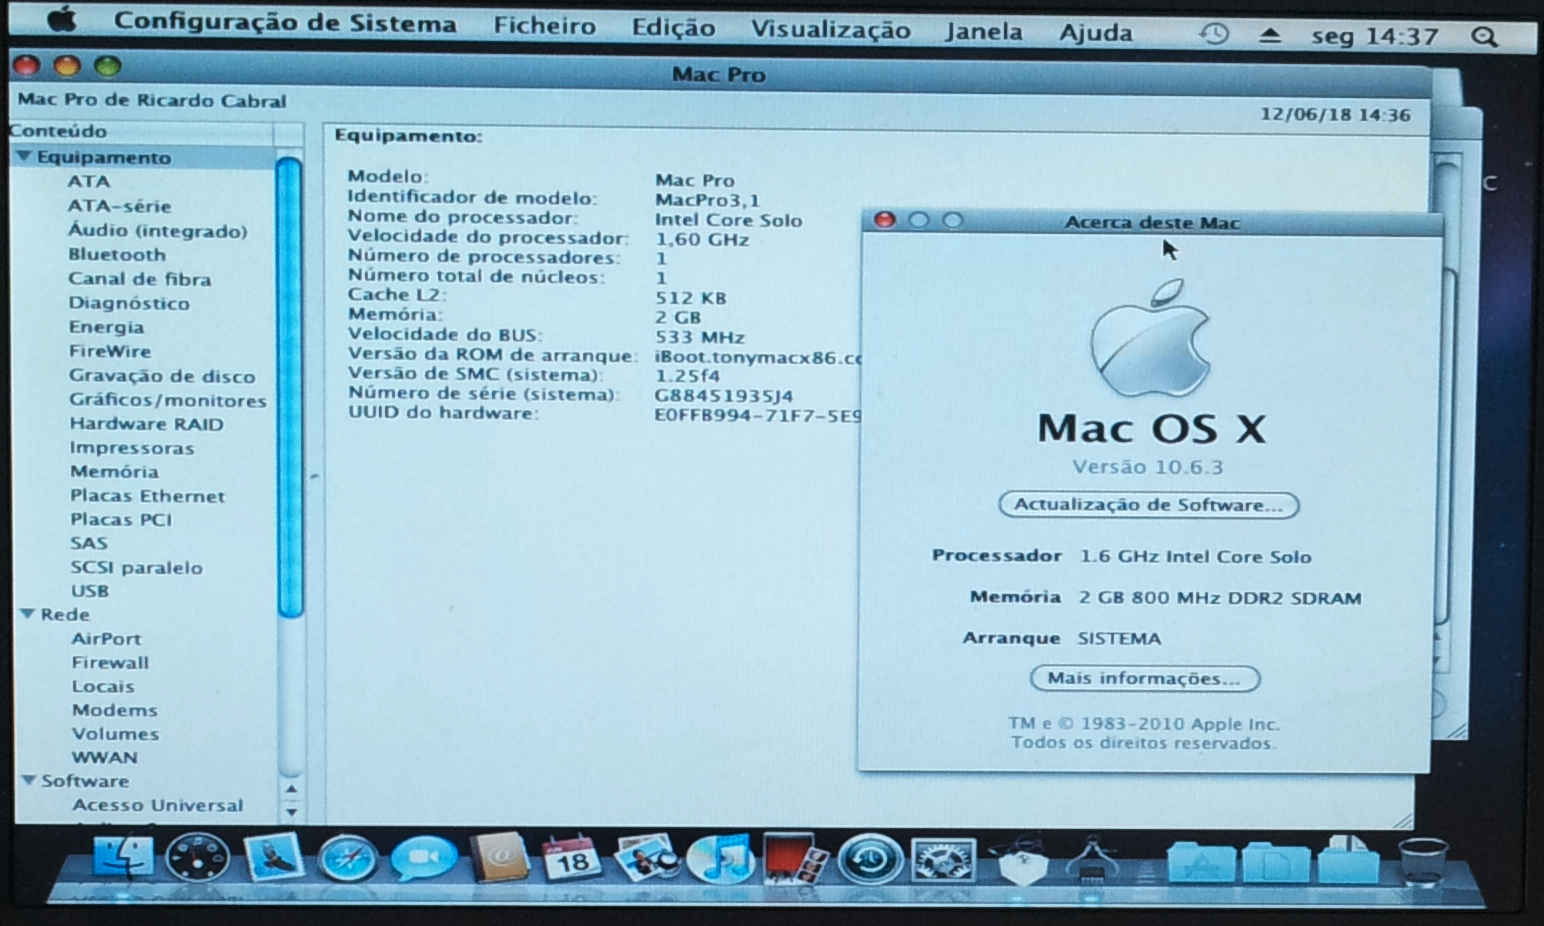
Task: Click Time Machine menu bar icon
Action: pyautogui.click(x=1214, y=34)
